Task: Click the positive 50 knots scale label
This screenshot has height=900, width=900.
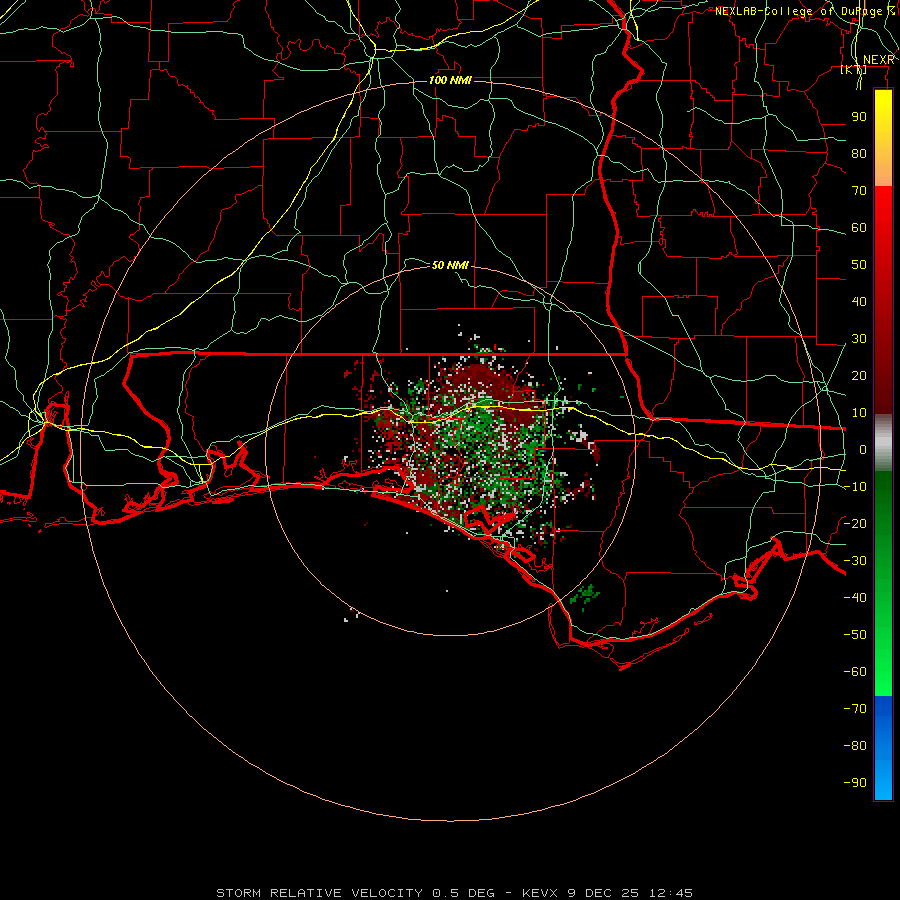Action: (859, 265)
